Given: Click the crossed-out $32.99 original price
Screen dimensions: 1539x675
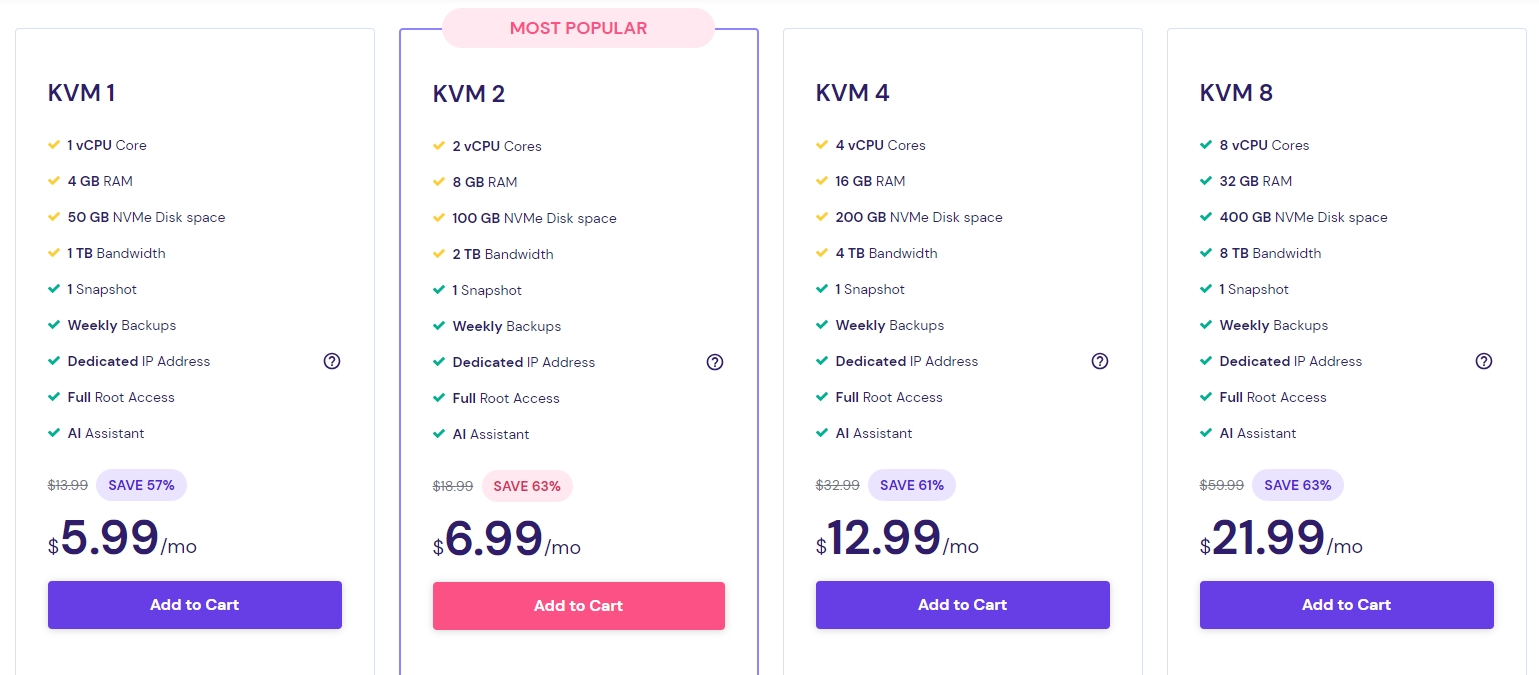Looking at the screenshot, I should (838, 485).
